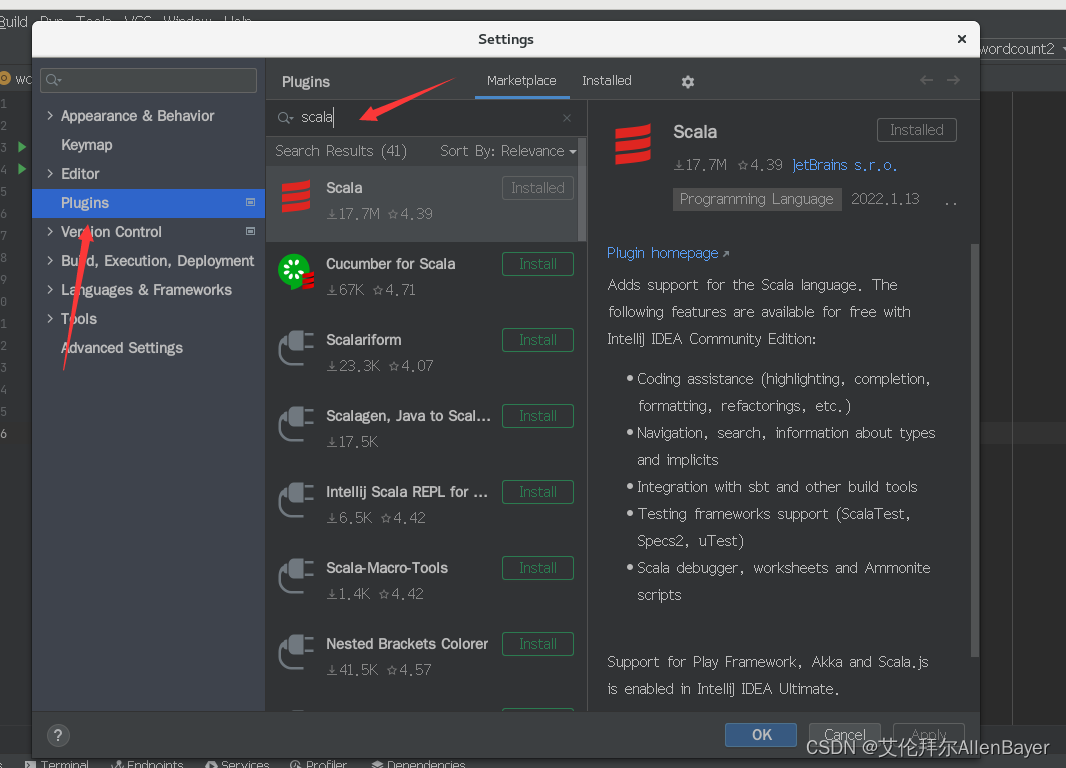Click the Scalariform plugin plug icon
This screenshot has height=768, width=1066.
tap(296, 348)
